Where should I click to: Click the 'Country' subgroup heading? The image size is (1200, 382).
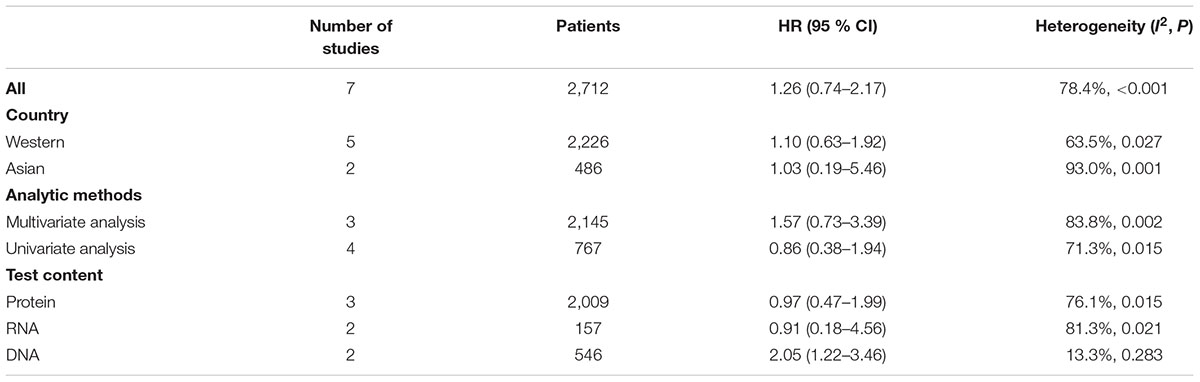click(x=36, y=114)
